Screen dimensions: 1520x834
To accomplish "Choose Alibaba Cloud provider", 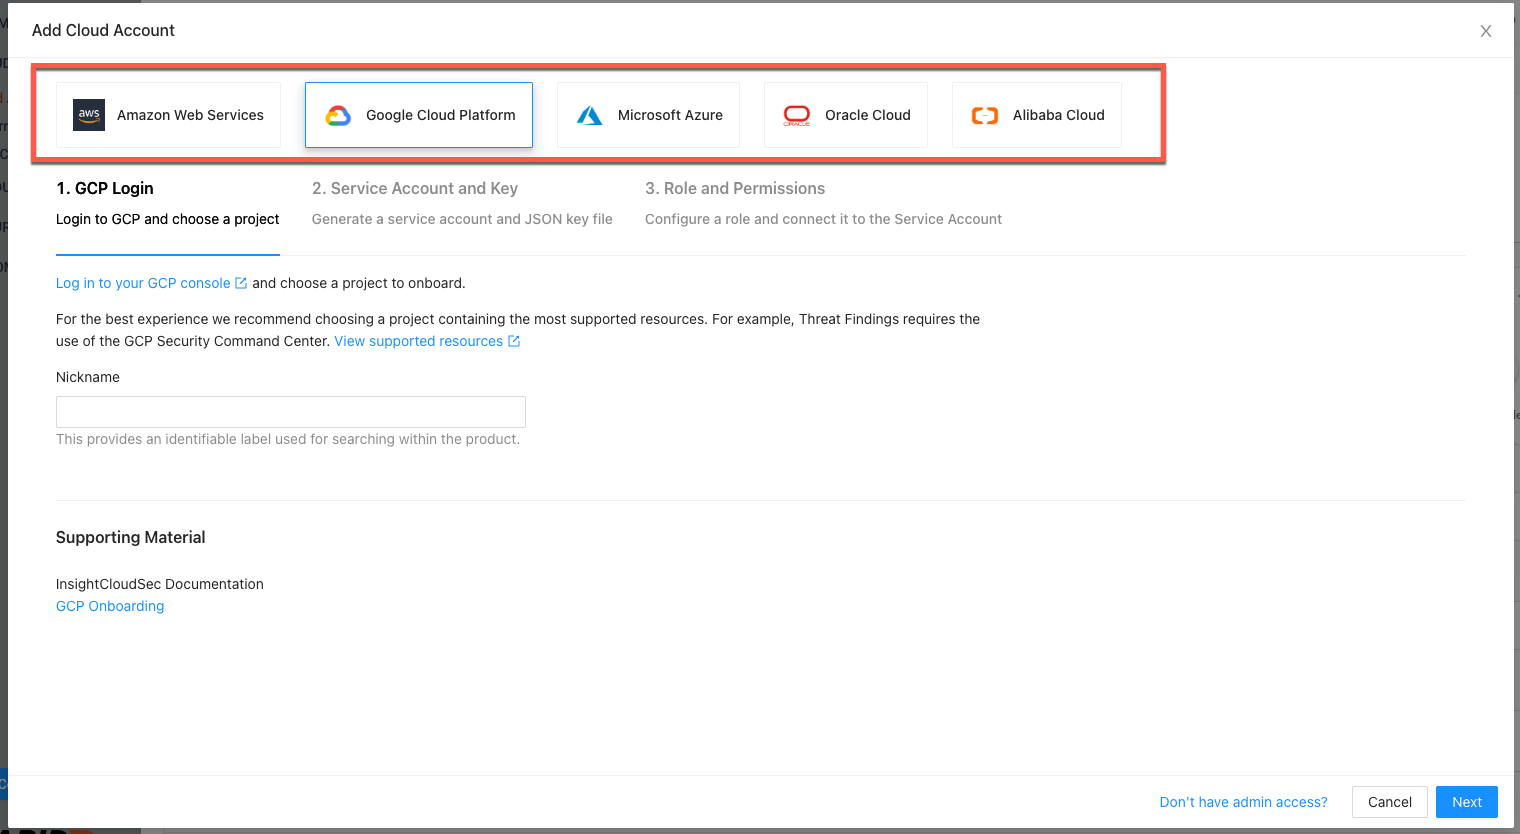I will point(1037,115).
